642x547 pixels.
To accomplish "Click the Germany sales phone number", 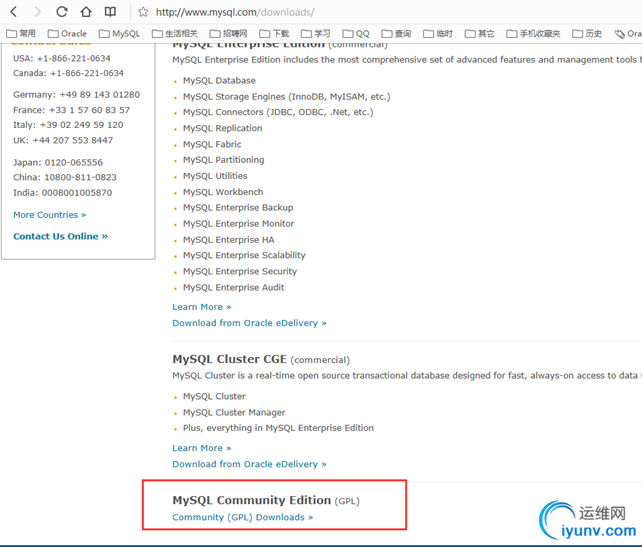I will (x=99, y=95).
